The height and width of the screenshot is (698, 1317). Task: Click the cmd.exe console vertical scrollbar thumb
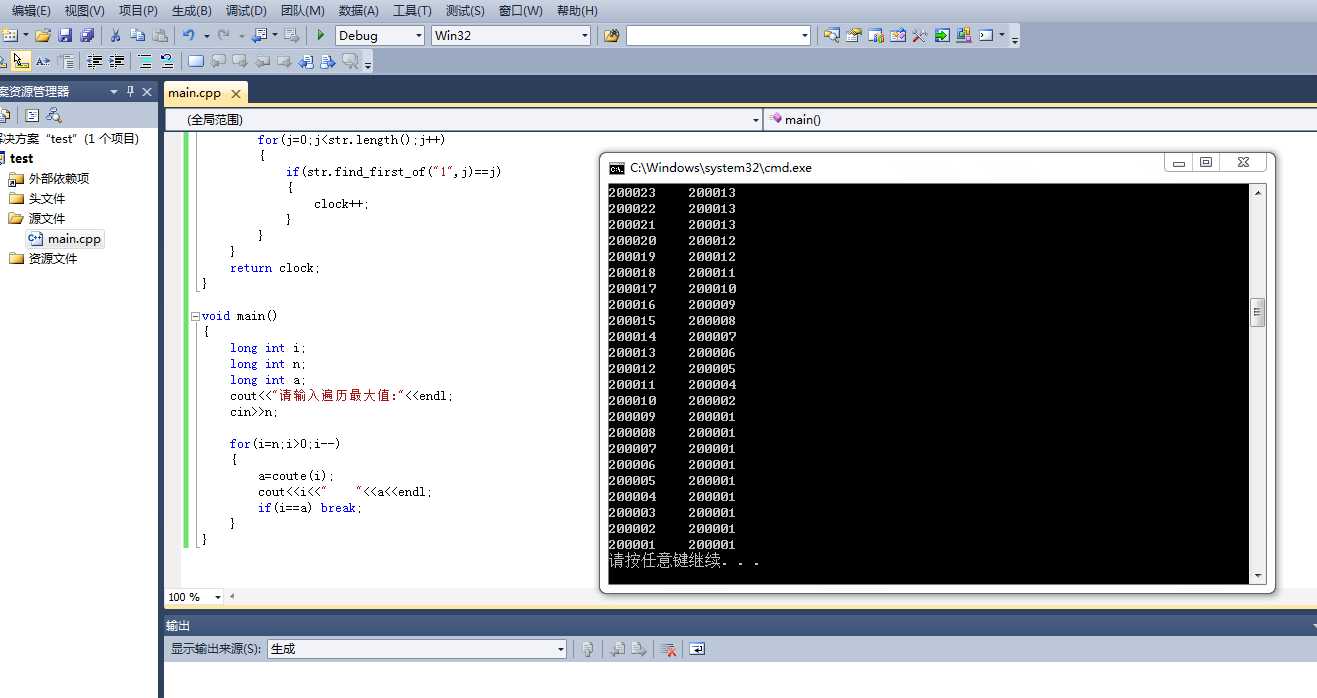[x=1258, y=312]
